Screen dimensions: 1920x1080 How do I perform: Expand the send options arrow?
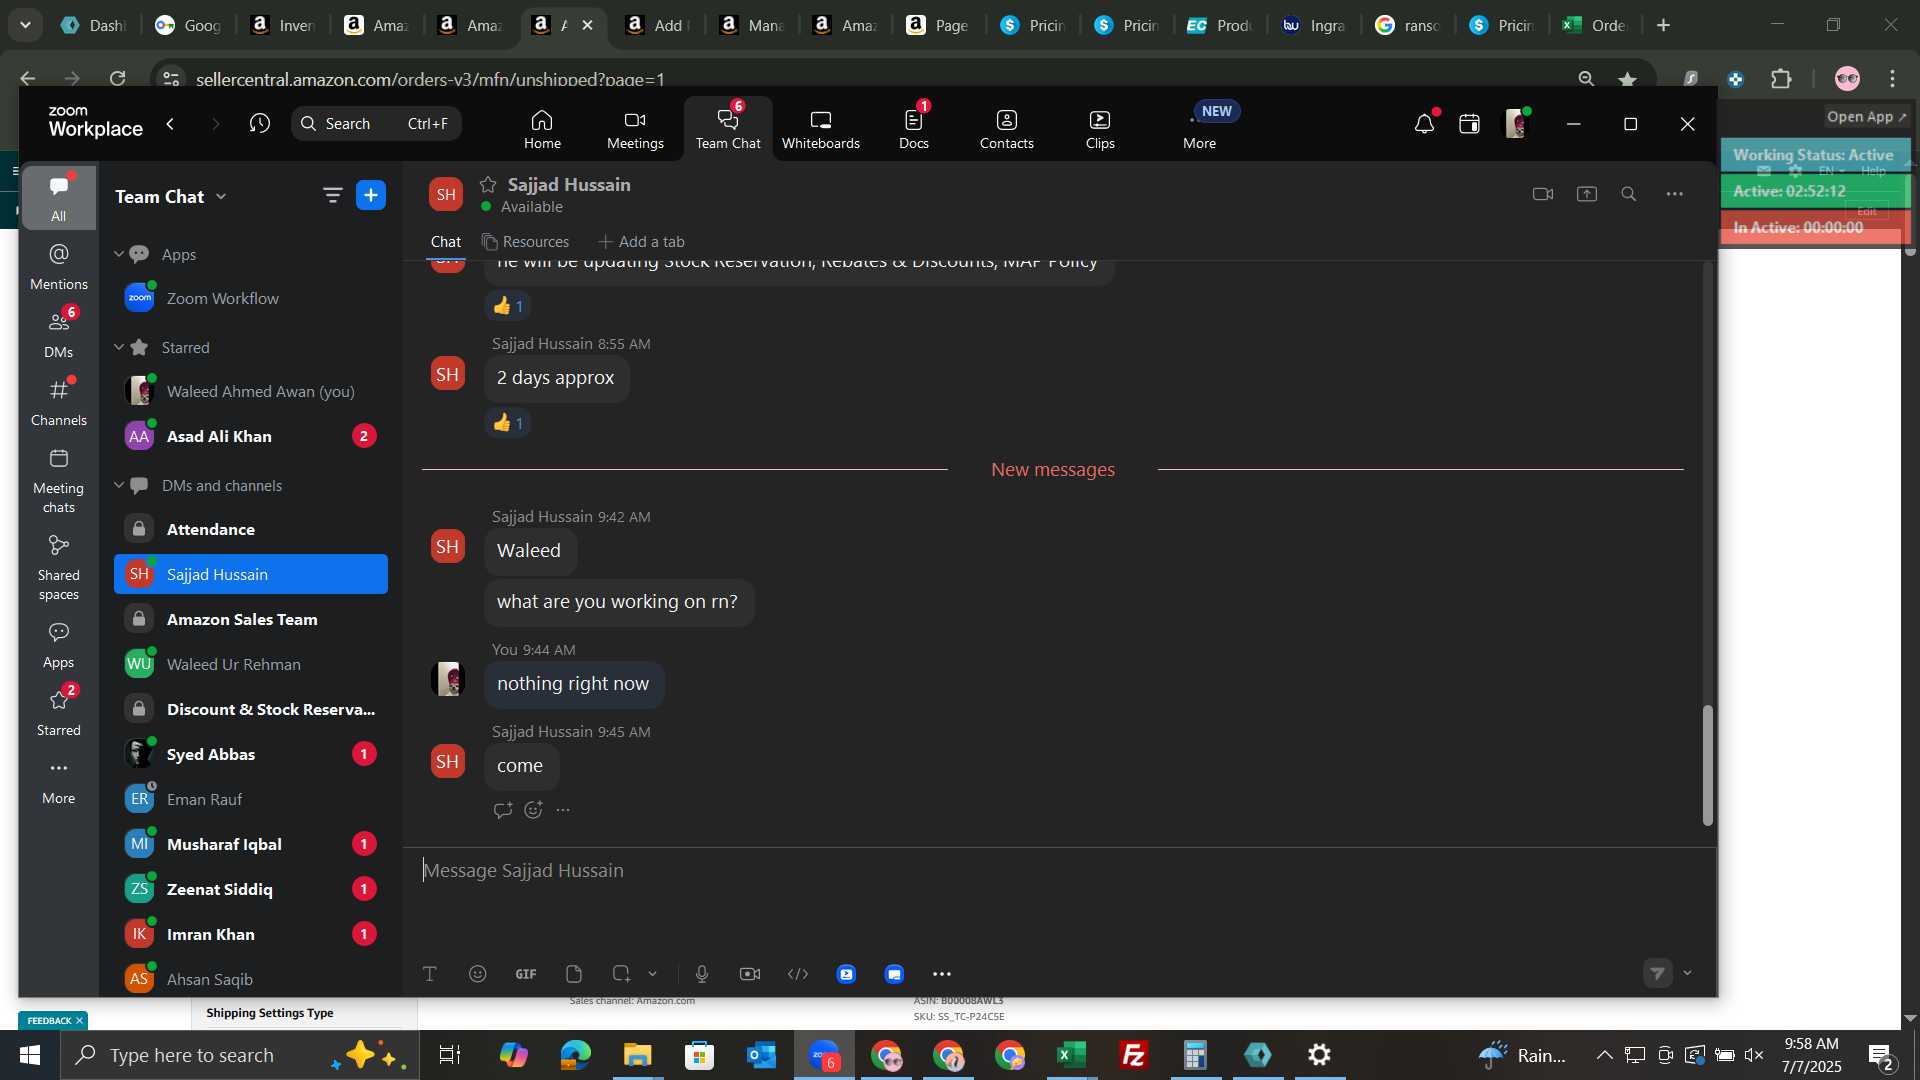point(1688,973)
